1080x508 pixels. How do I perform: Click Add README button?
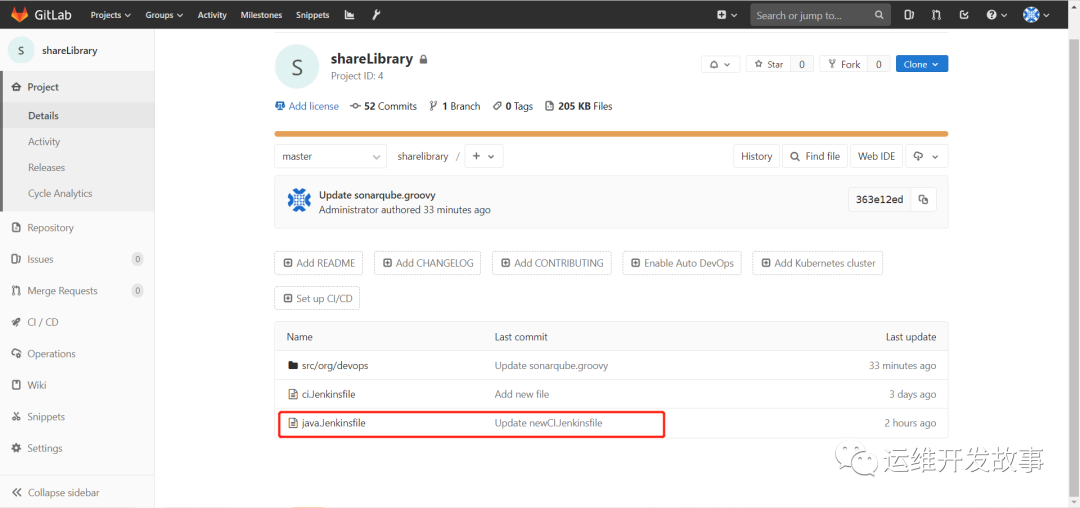[319, 263]
